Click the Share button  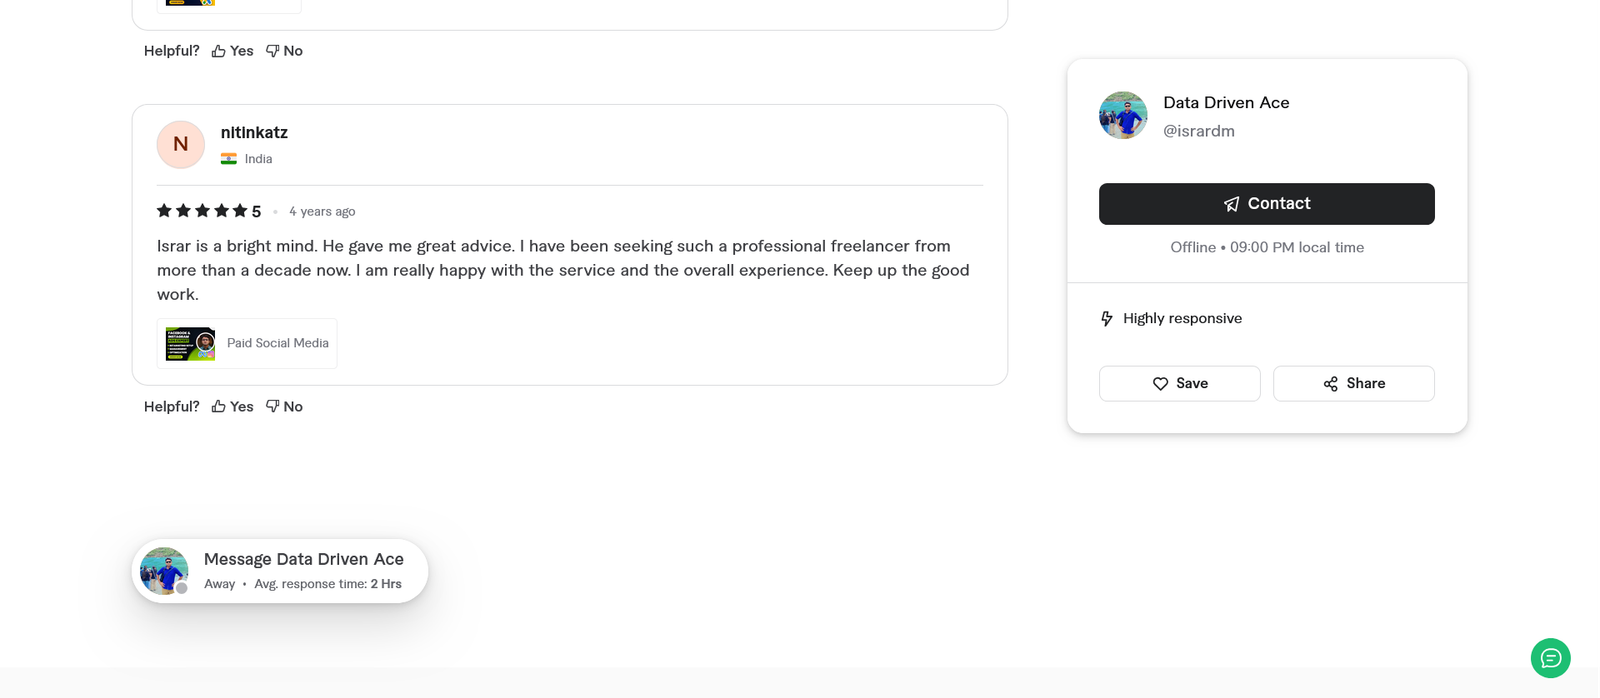tap(1353, 383)
